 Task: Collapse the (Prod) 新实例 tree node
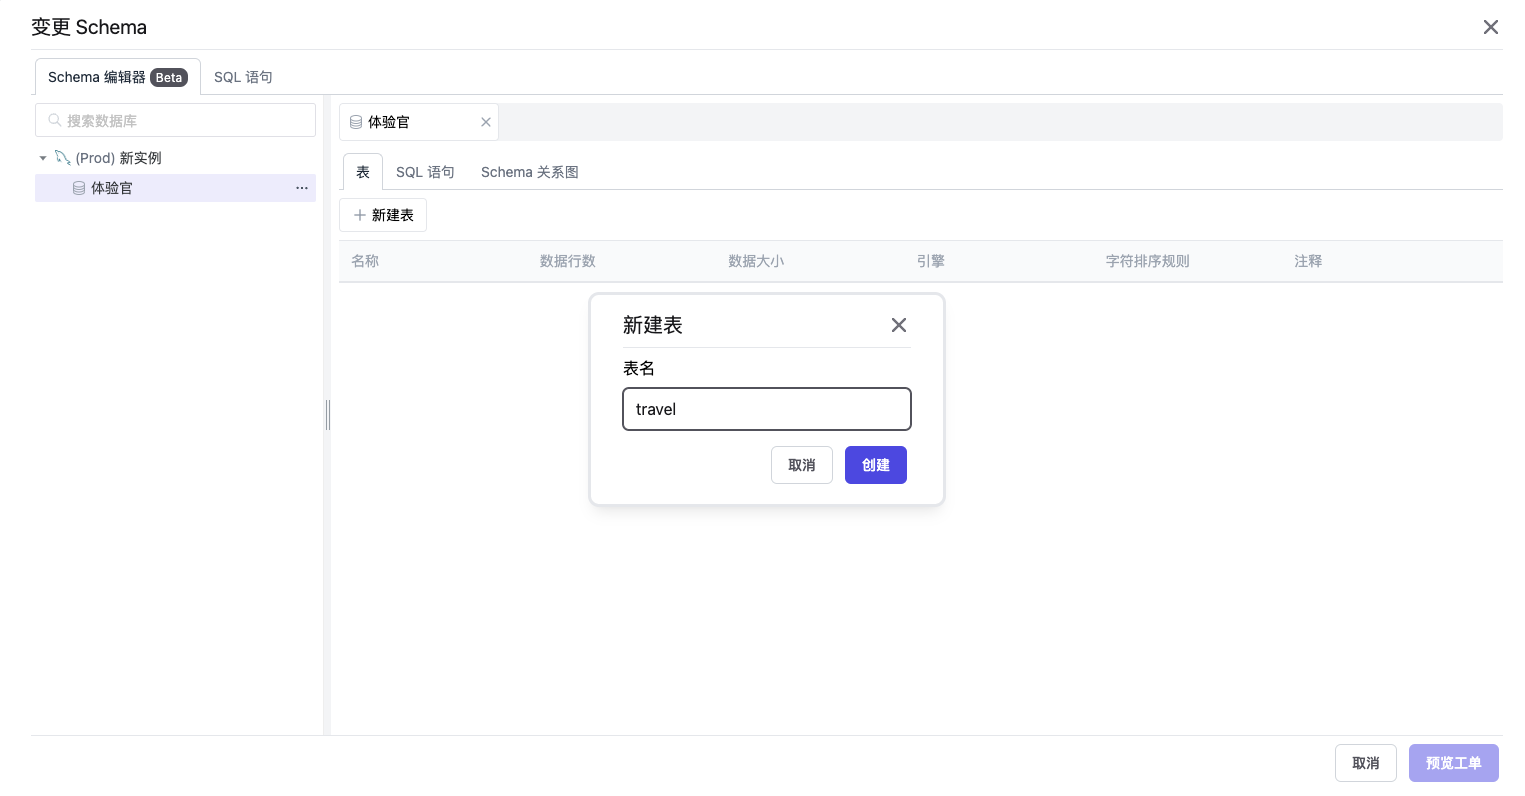click(43, 158)
